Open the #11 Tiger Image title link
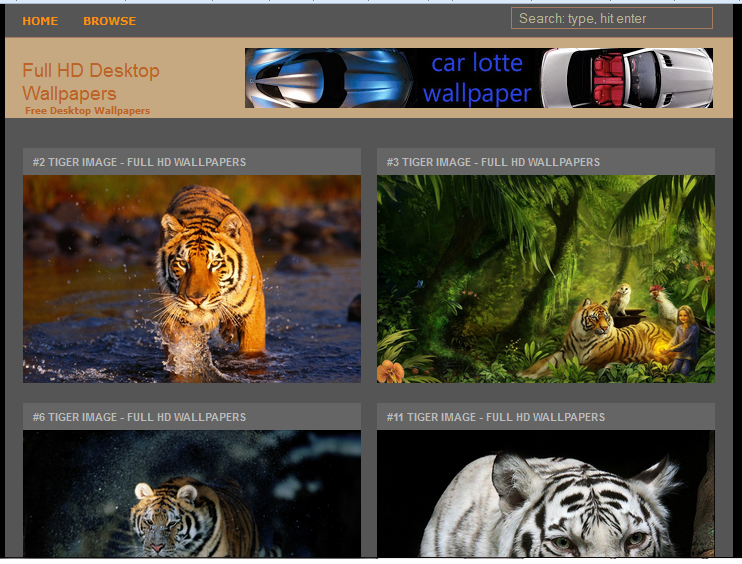 click(x=495, y=417)
